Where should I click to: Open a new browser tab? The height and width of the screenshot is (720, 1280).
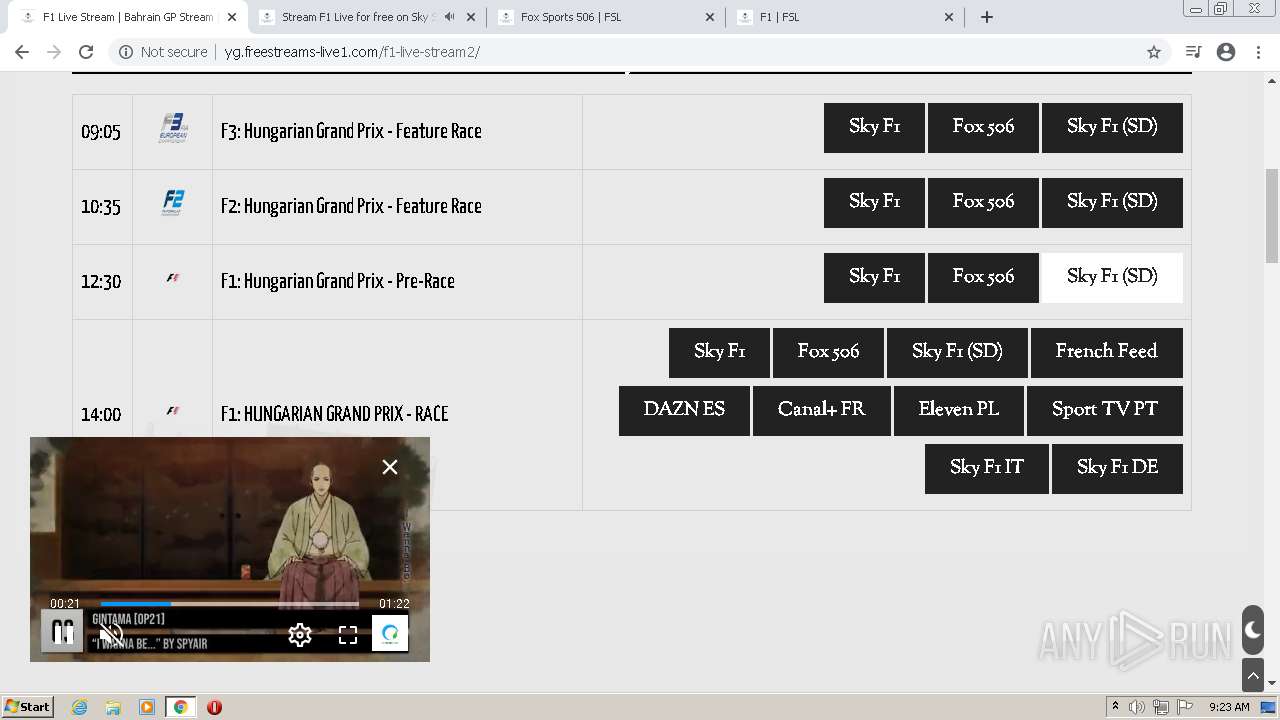987,17
